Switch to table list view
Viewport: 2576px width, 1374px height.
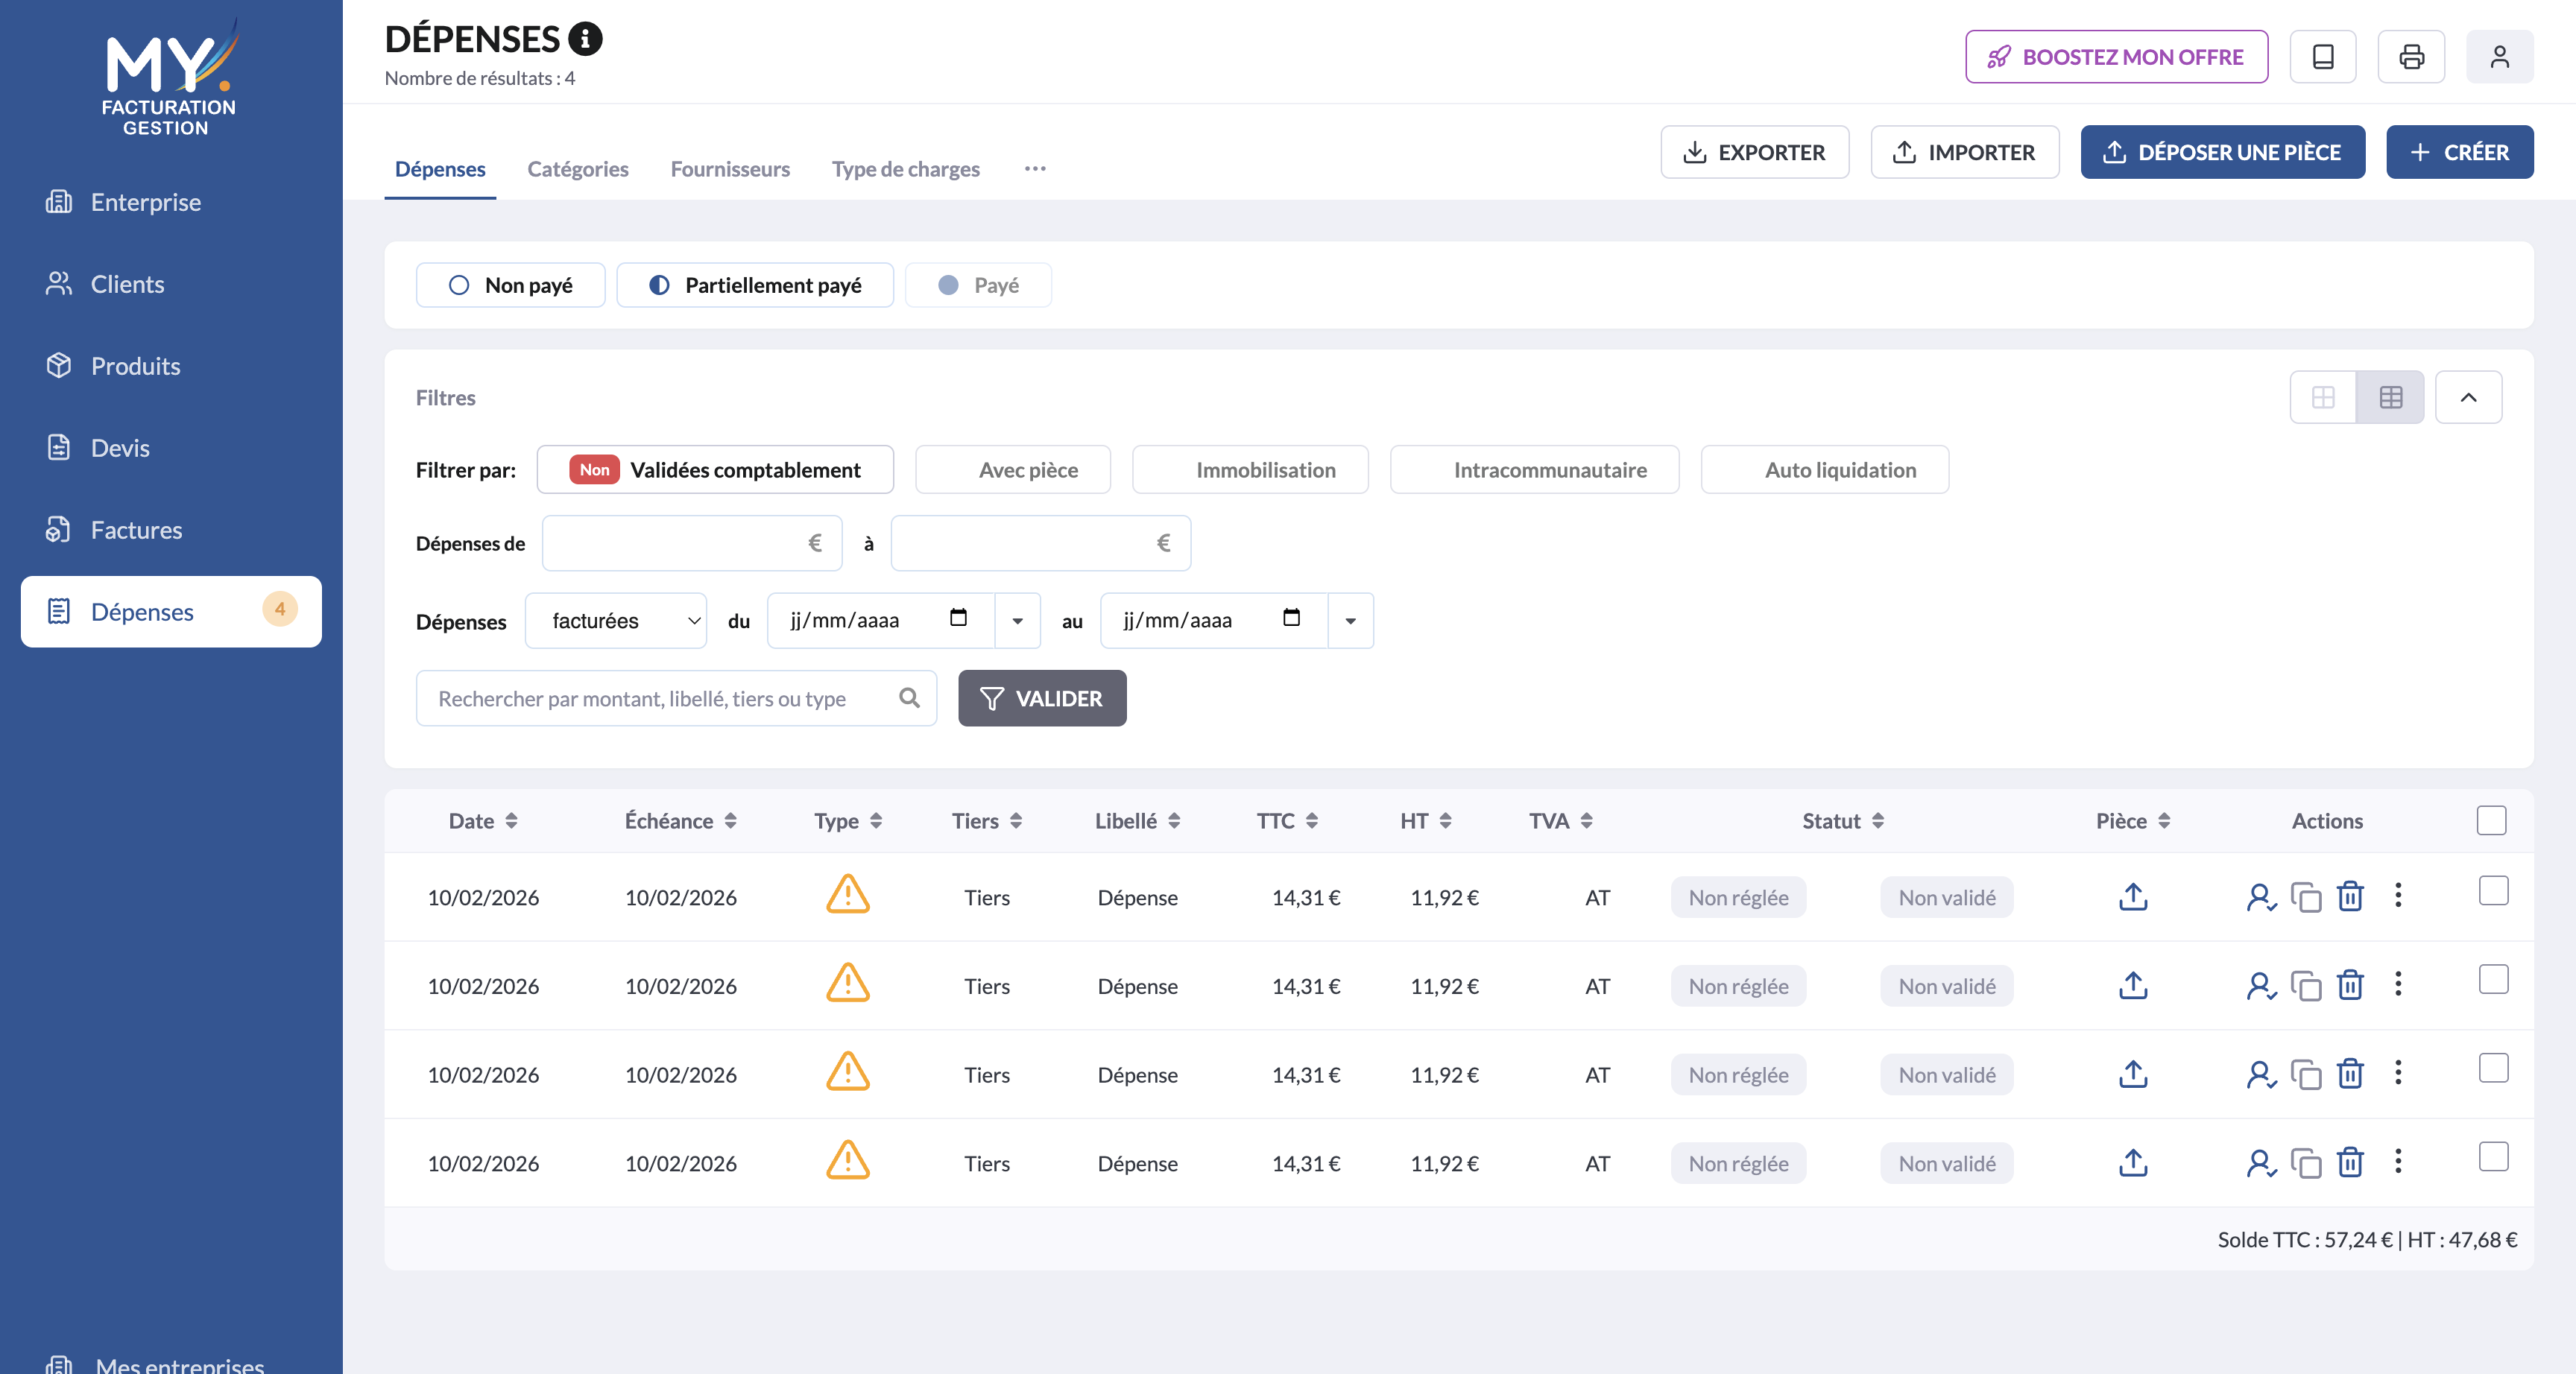(x=2390, y=398)
